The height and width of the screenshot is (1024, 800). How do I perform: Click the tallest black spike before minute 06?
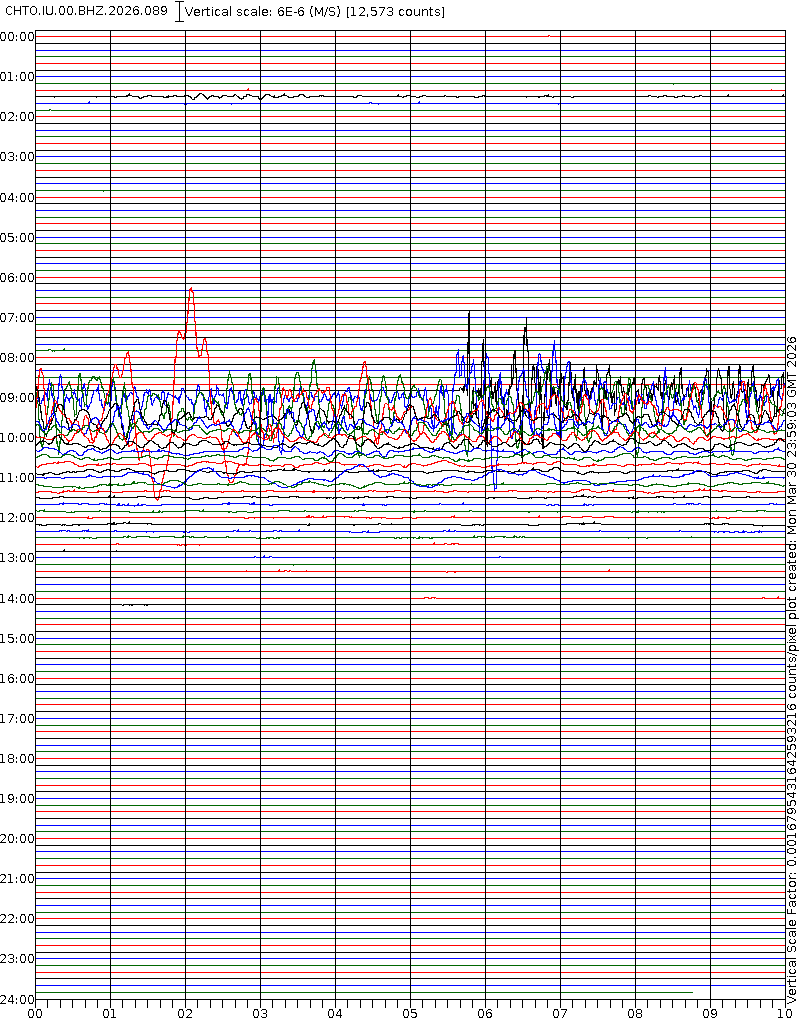(x=468, y=313)
